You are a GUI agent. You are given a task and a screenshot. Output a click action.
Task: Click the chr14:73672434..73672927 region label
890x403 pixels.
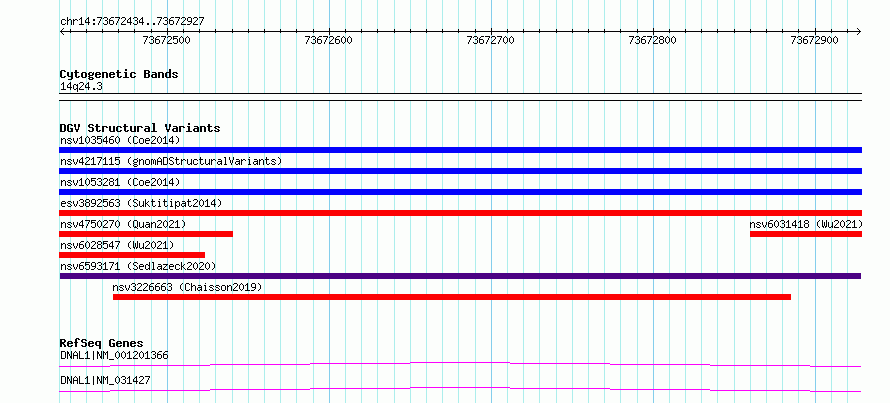[x=132, y=22]
